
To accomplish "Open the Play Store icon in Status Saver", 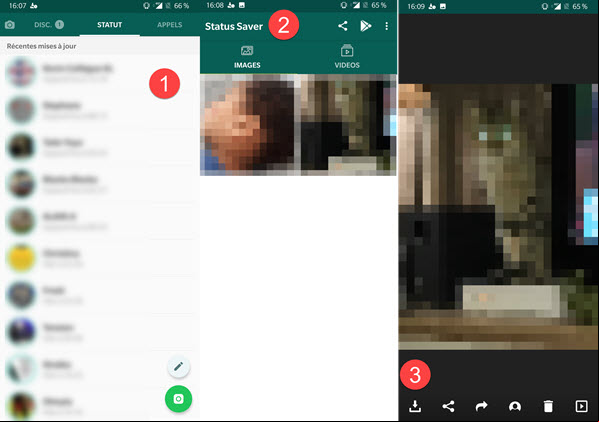I will (366, 26).
